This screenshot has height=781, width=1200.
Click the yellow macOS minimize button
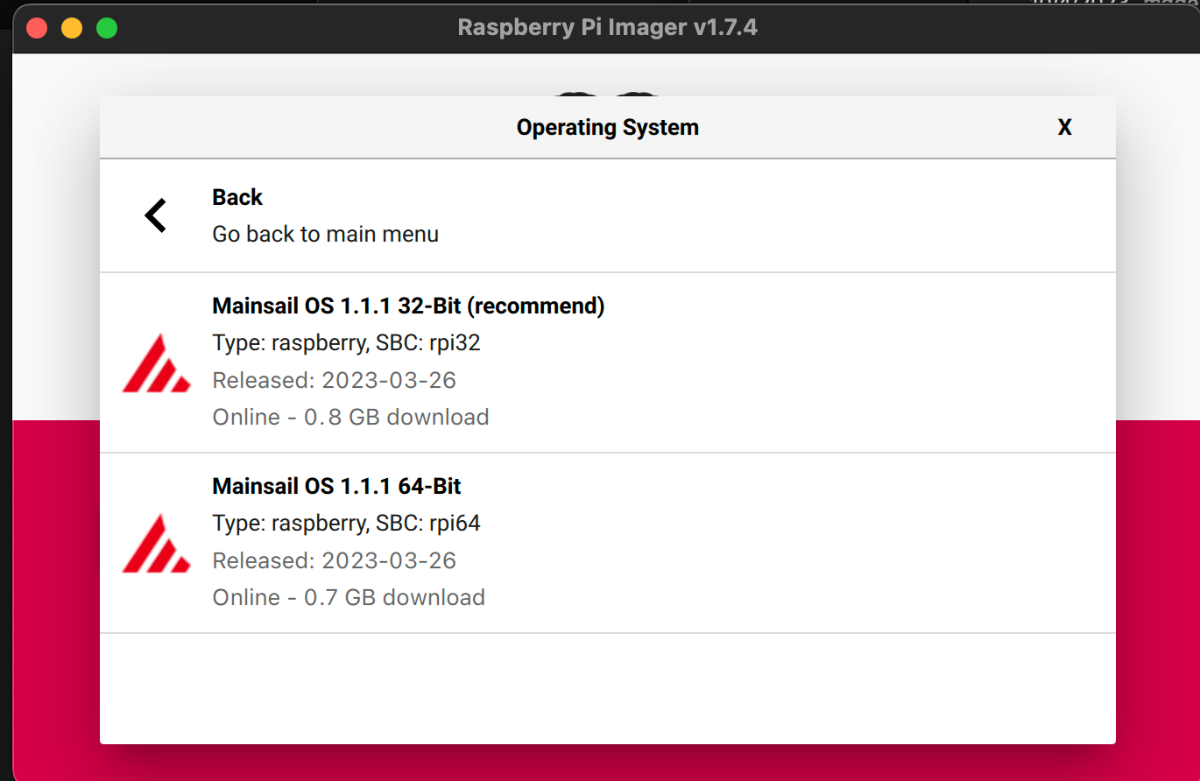(72, 28)
